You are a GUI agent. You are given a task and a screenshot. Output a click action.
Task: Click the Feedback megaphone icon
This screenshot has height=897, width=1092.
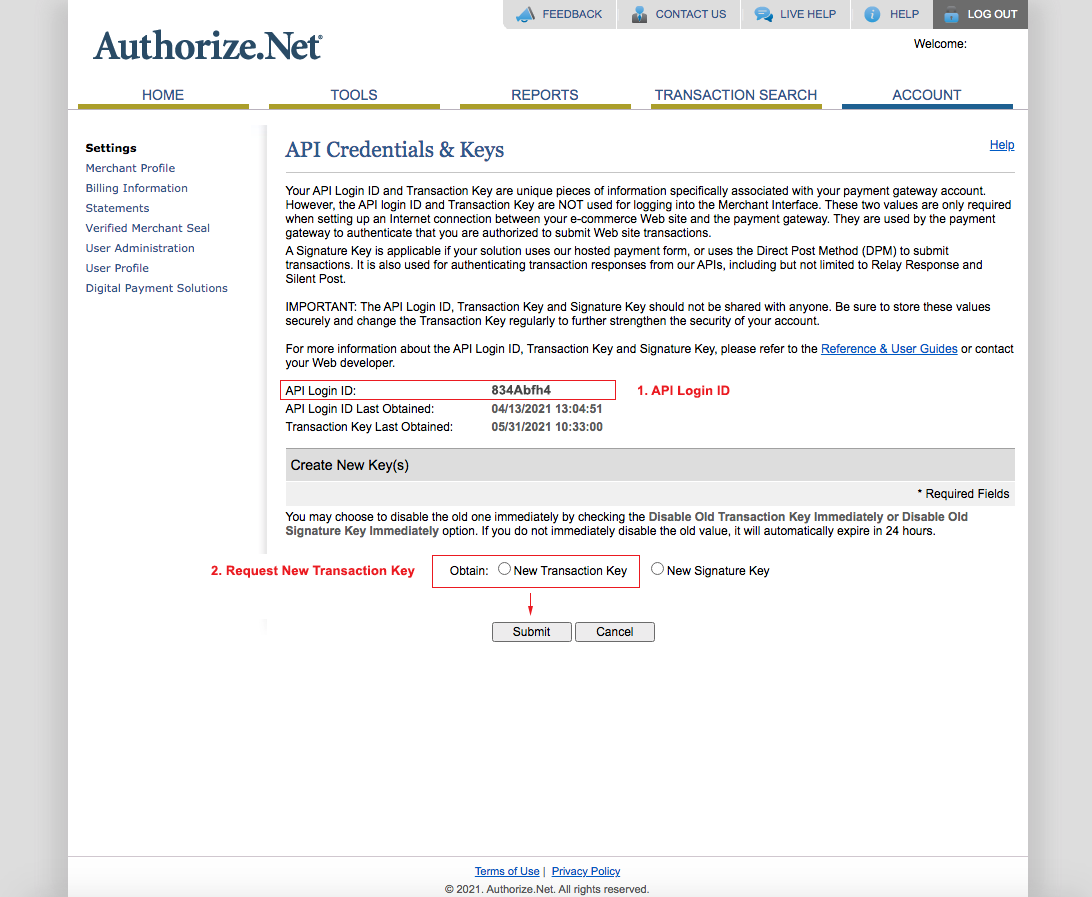pyautogui.click(x=525, y=14)
